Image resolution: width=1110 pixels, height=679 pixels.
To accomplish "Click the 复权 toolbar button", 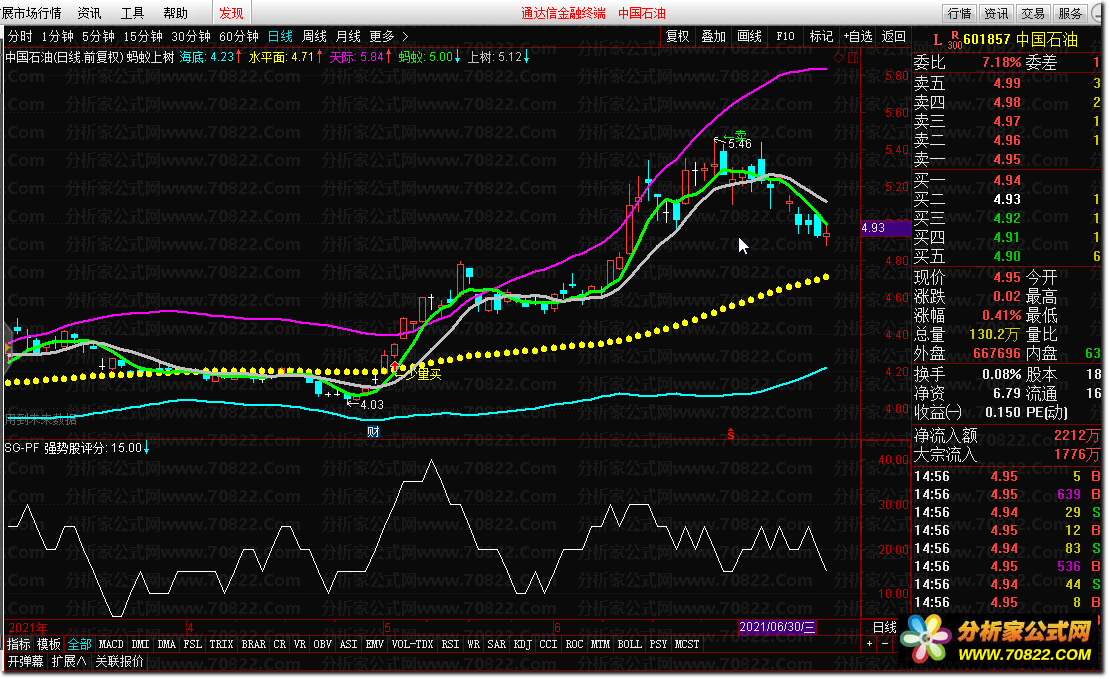I will tap(677, 36).
